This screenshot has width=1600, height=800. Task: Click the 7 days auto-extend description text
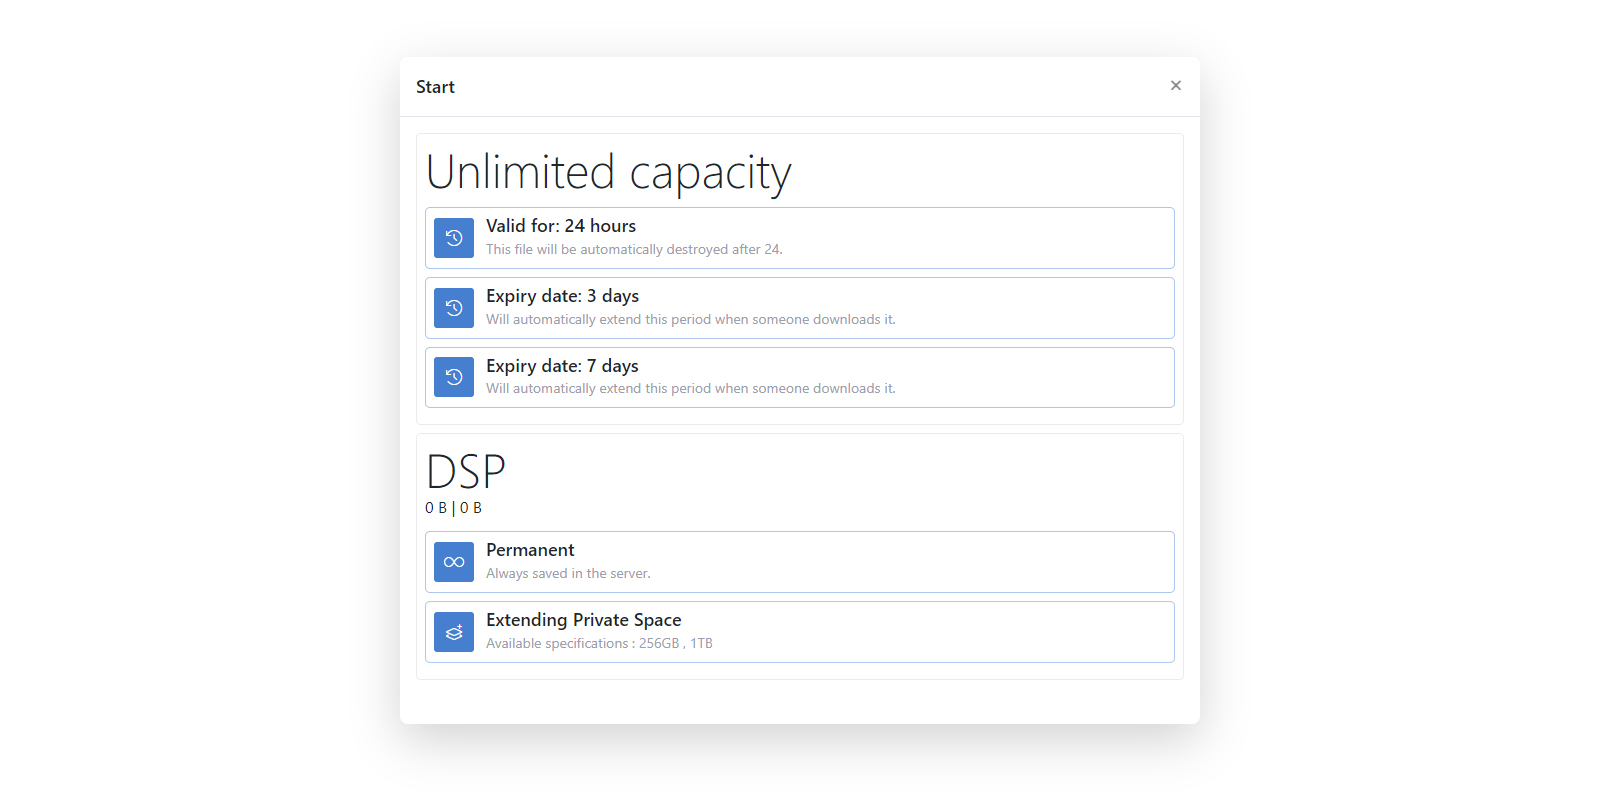[x=690, y=389]
